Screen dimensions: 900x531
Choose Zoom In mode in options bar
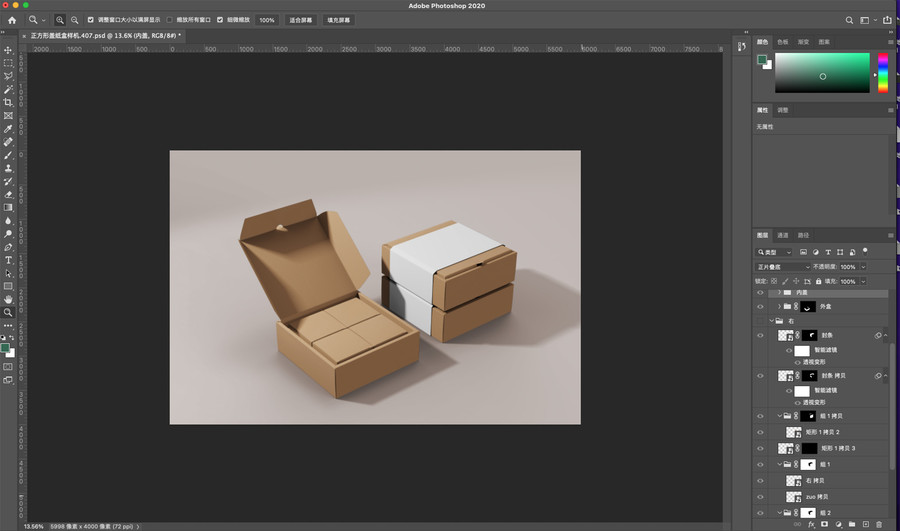(x=60, y=20)
